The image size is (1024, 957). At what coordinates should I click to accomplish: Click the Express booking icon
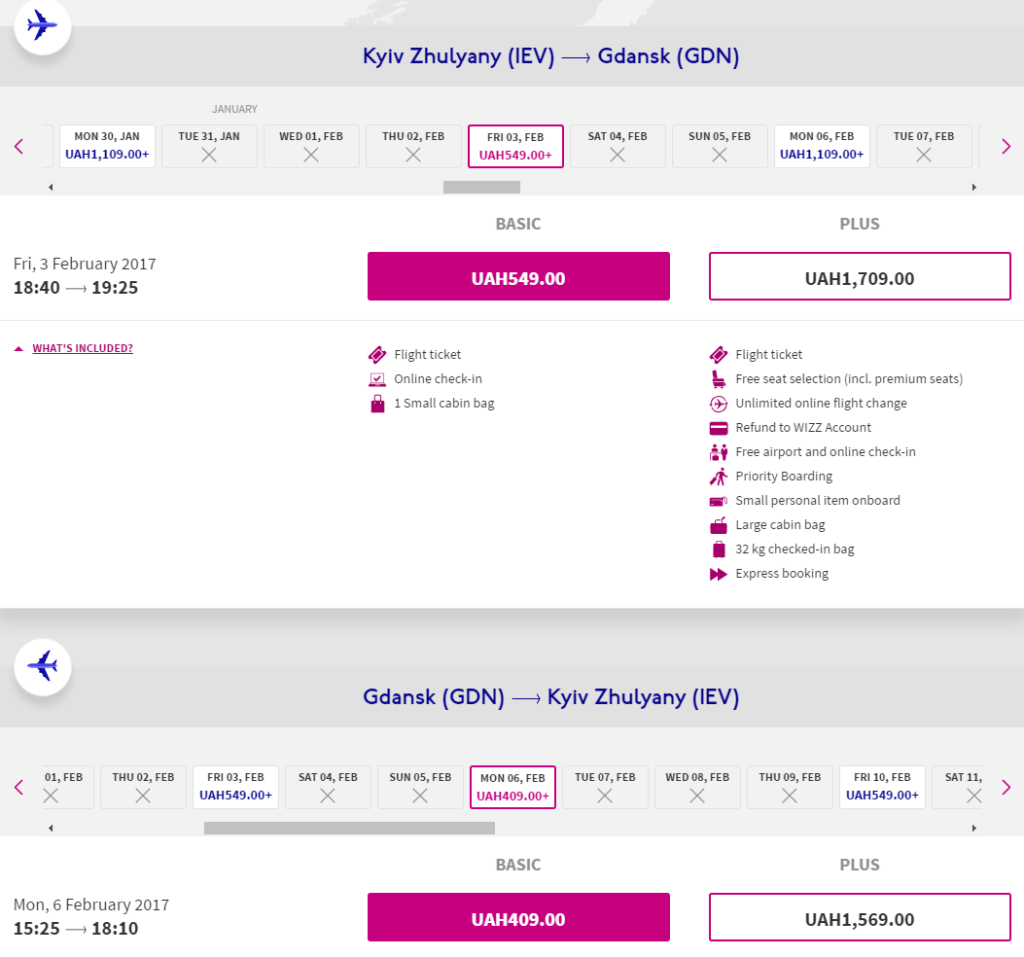coord(718,574)
